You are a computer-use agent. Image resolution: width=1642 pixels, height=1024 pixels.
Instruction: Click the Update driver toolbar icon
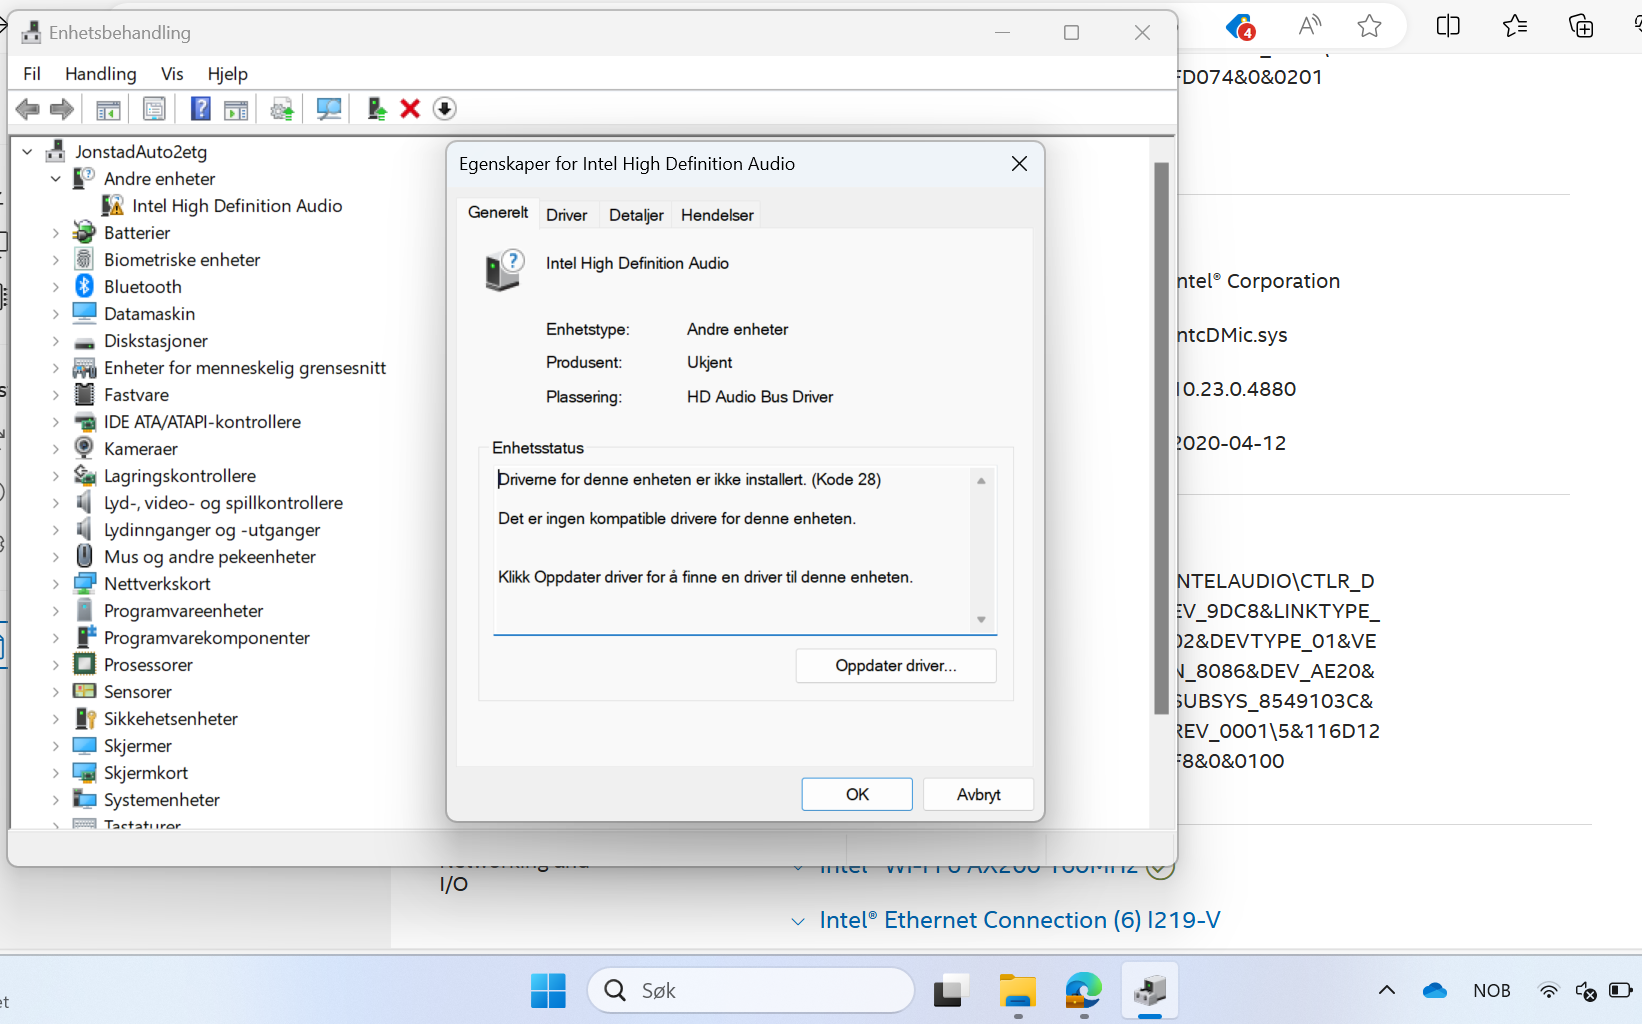coord(281,109)
